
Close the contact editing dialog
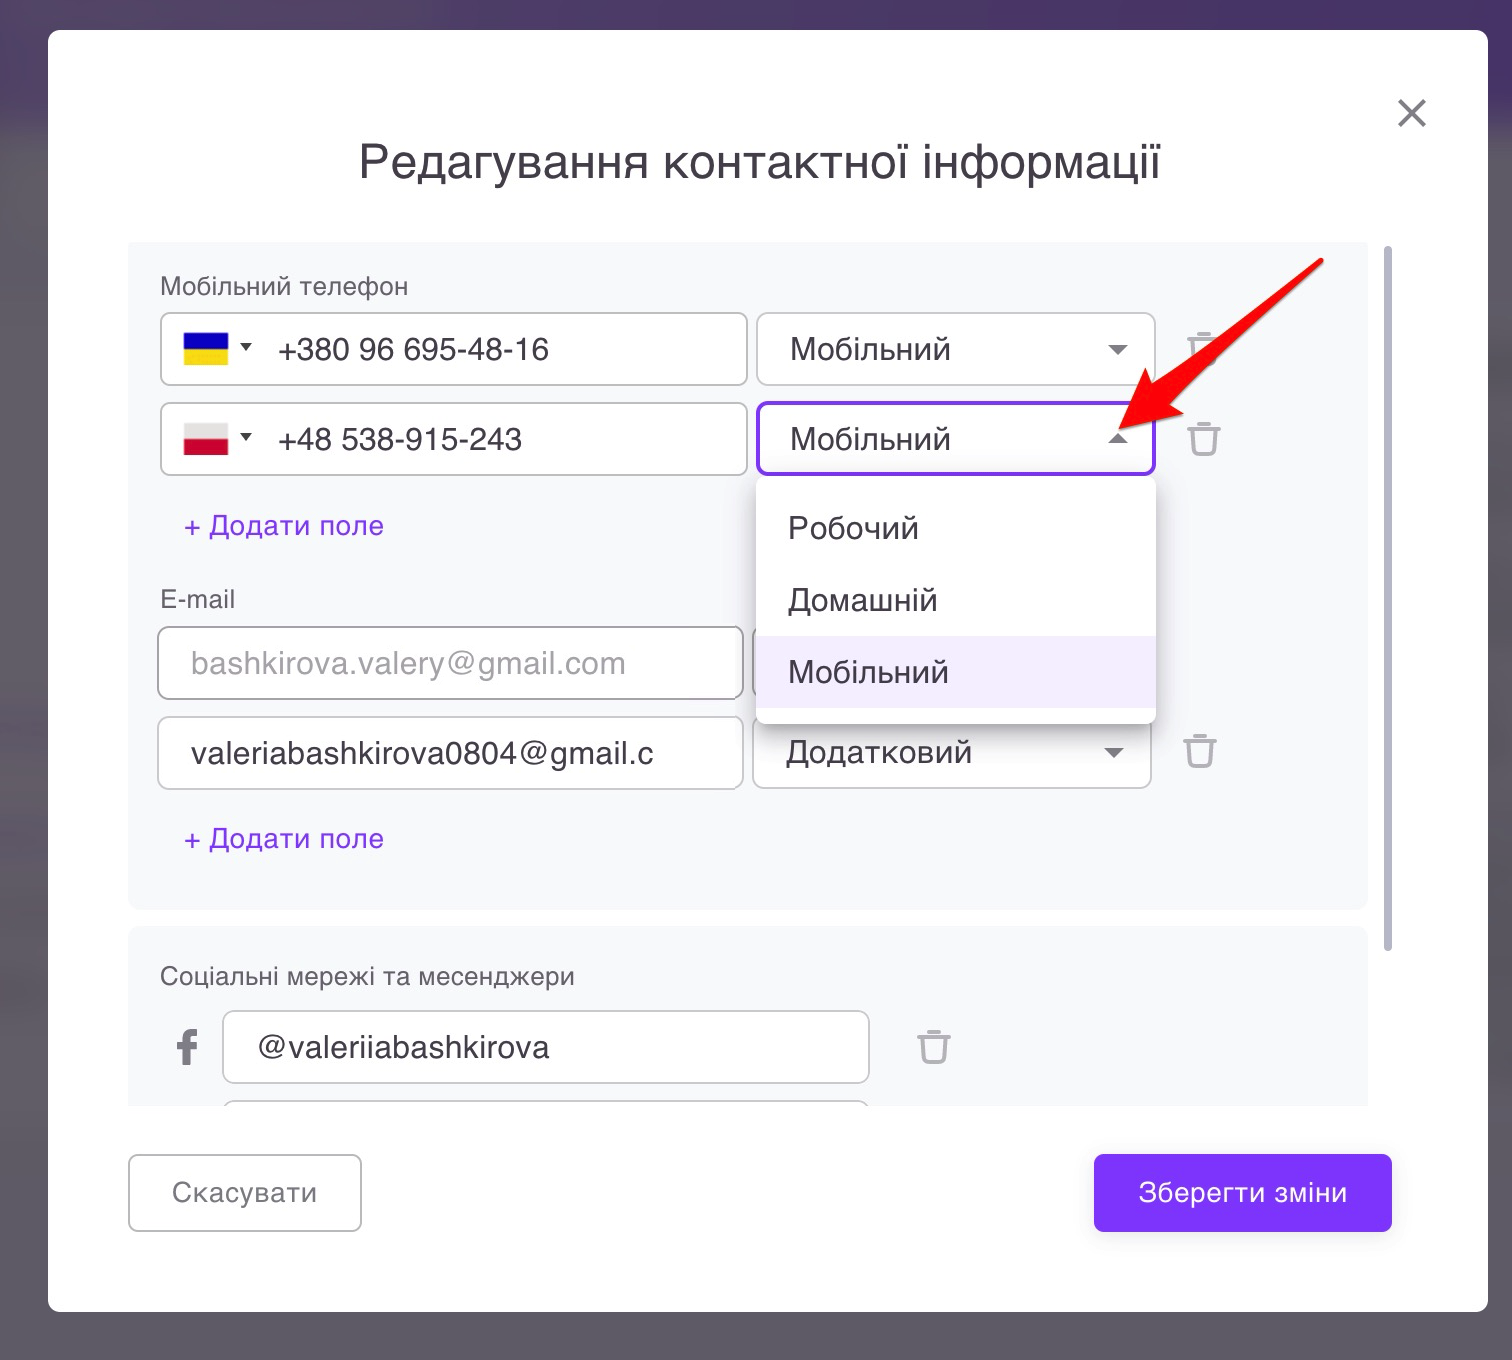[x=1411, y=113]
